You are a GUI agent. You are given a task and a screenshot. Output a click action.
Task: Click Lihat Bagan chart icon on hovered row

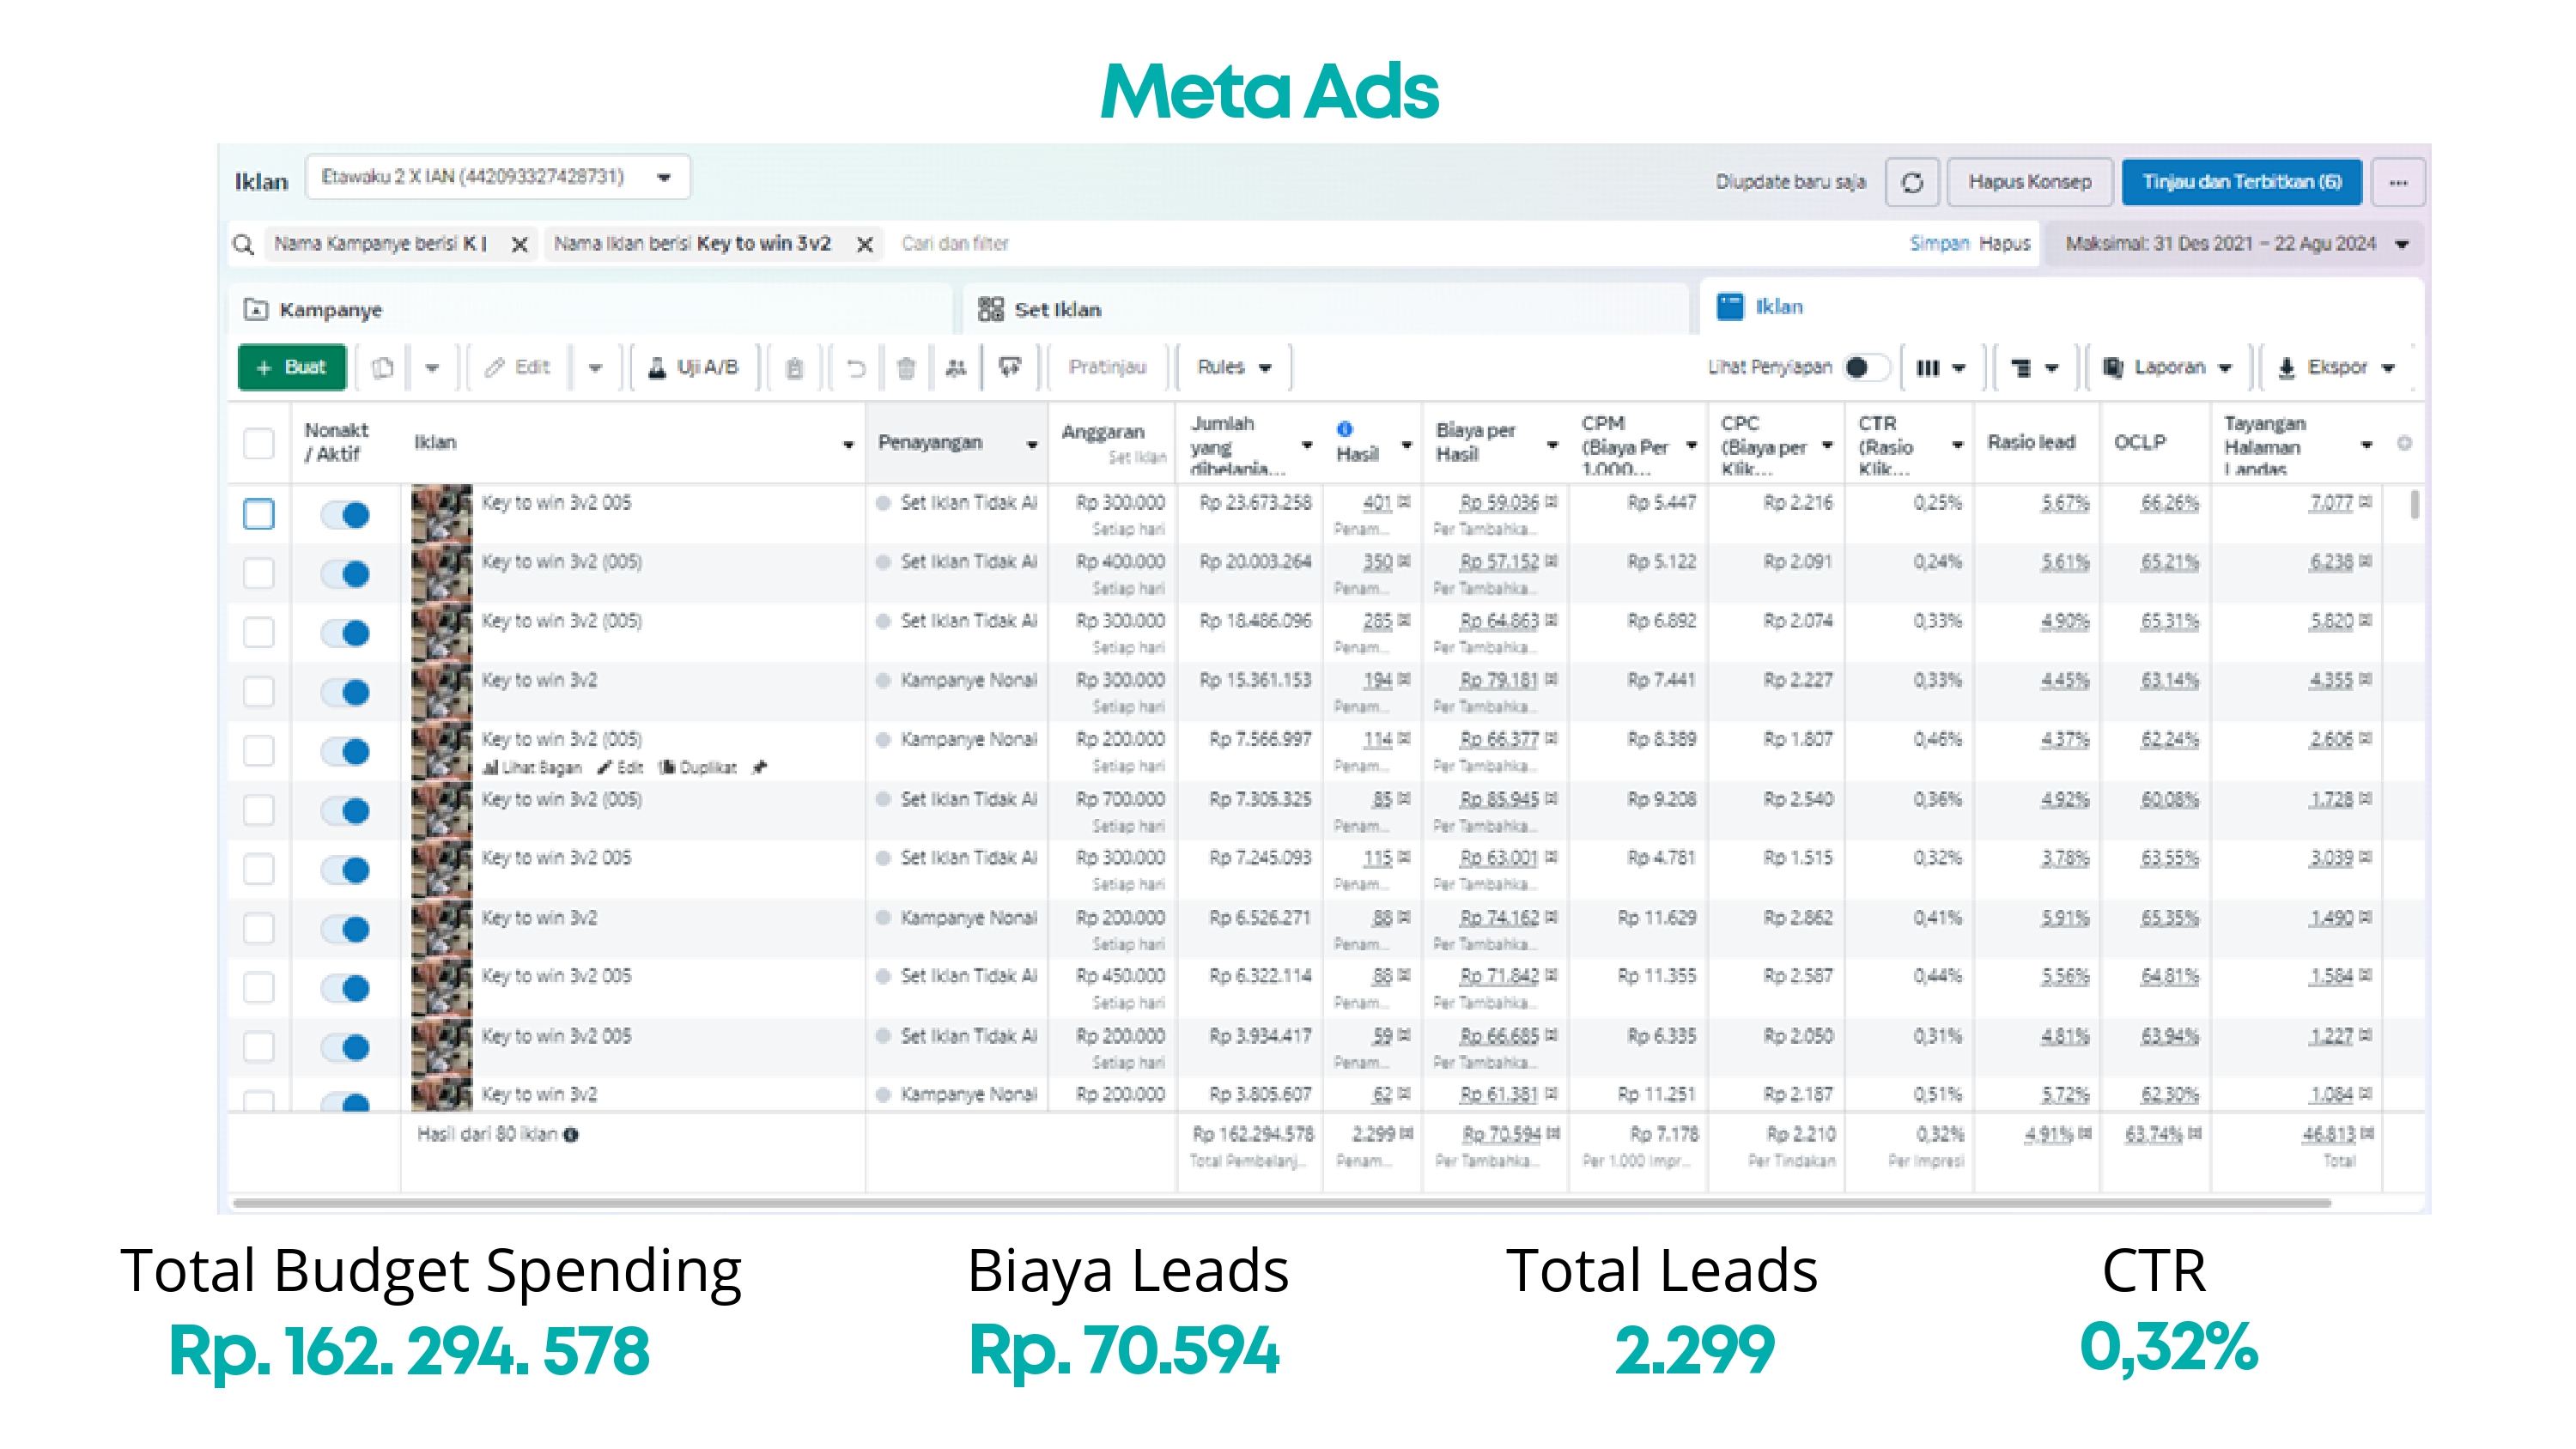(x=490, y=768)
